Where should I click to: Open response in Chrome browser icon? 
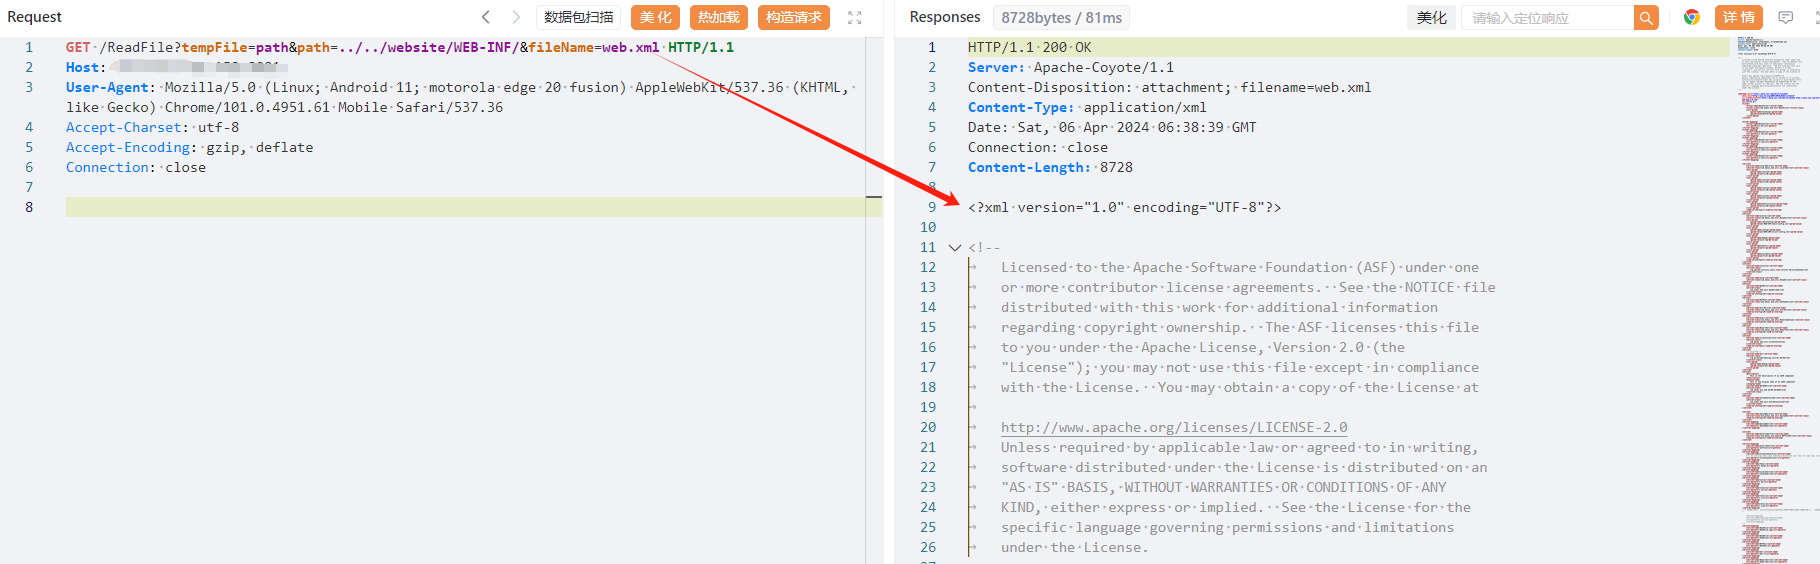click(1692, 17)
